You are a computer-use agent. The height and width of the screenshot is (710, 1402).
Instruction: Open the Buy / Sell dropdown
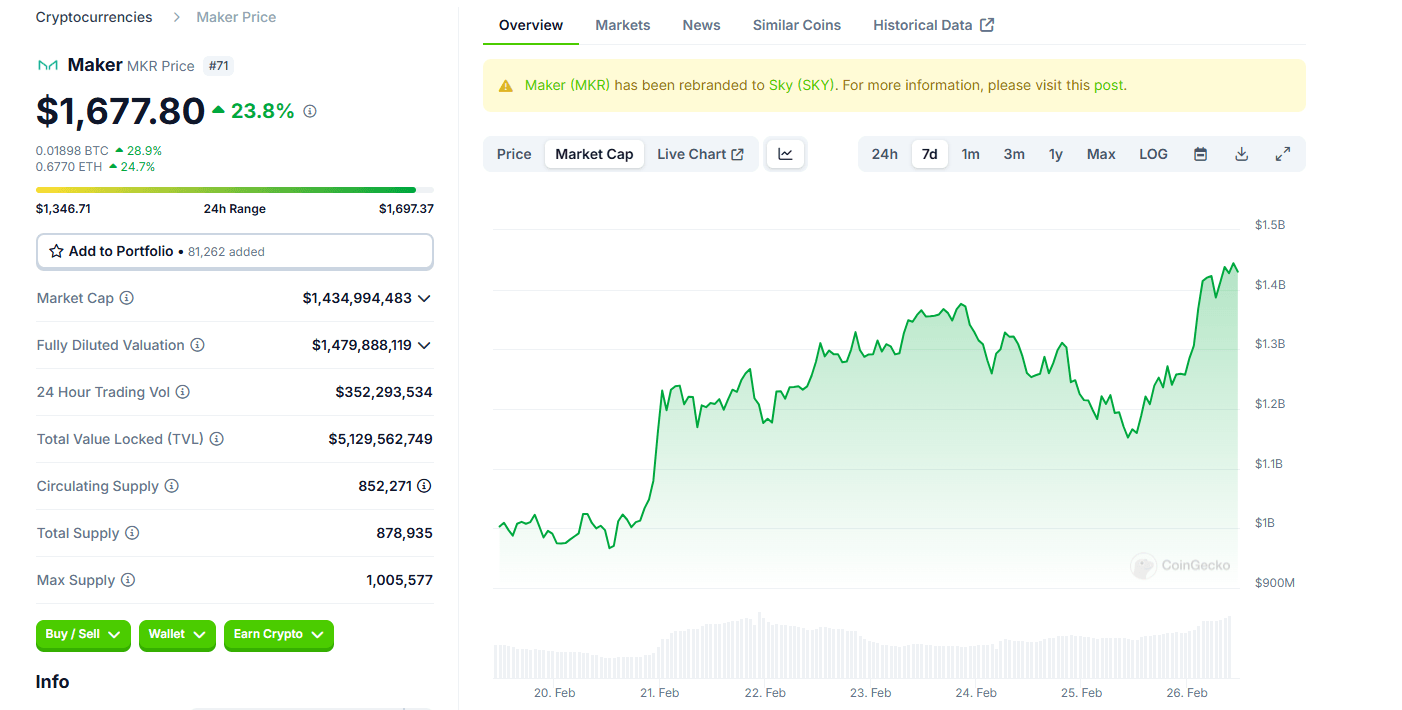[x=83, y=635]
